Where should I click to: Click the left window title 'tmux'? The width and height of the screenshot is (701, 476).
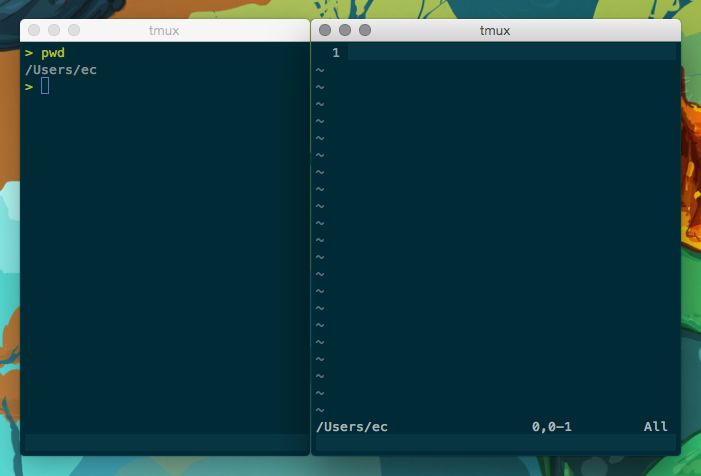click(x=164, y=30)
